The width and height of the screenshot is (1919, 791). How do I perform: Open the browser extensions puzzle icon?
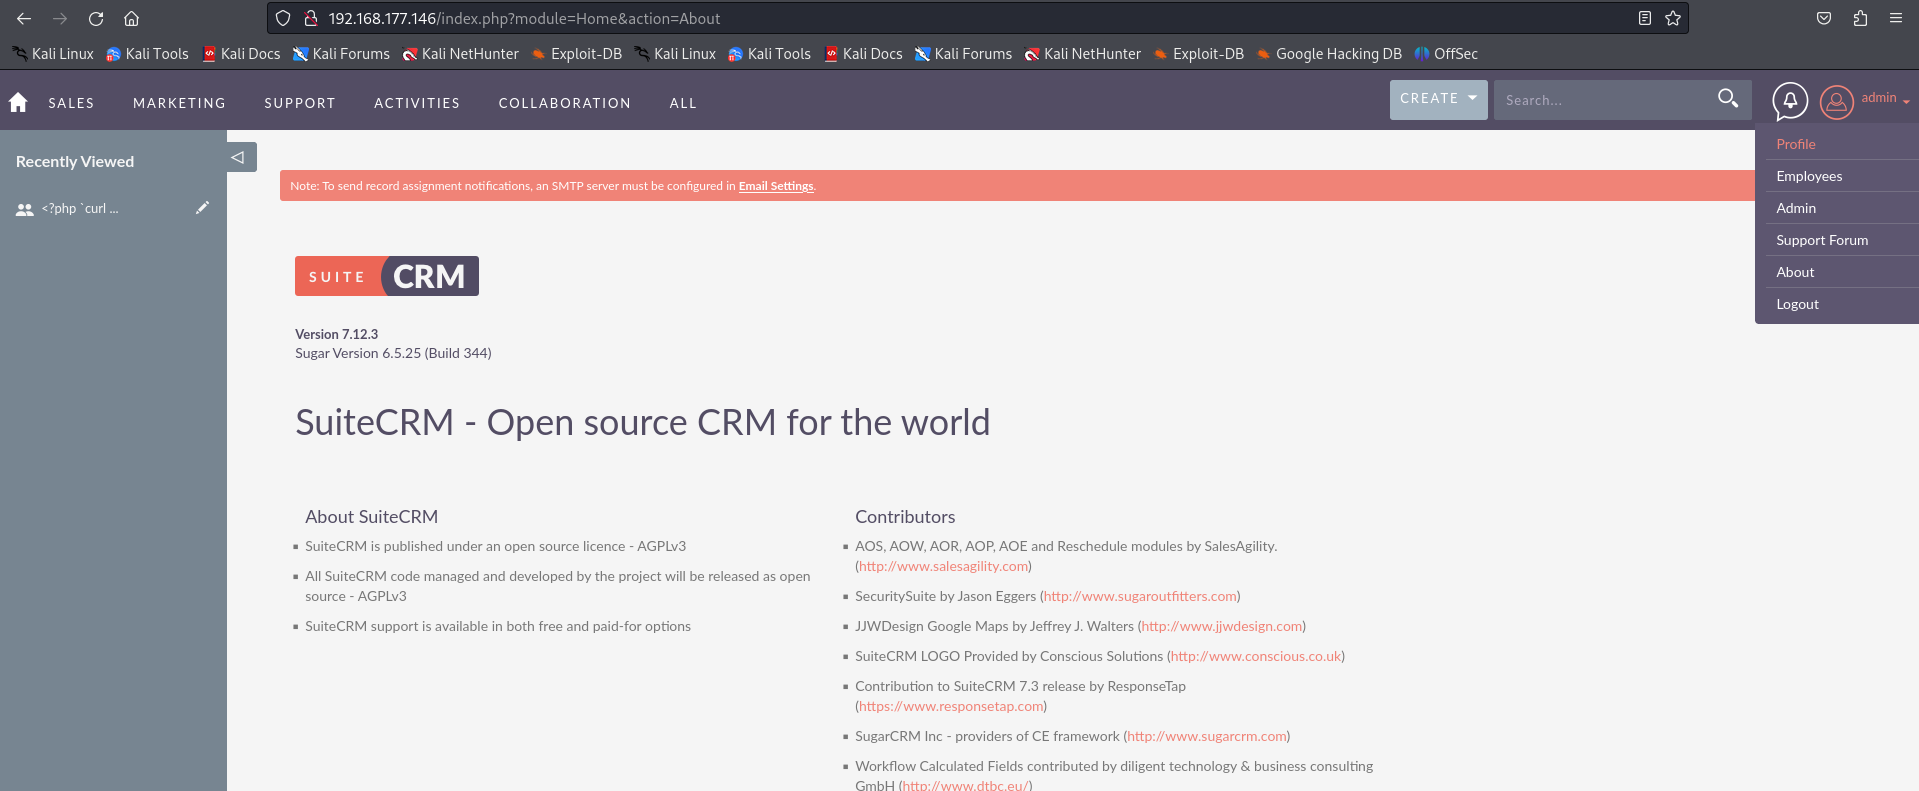pyautogui.click(x=1860, y=18)
